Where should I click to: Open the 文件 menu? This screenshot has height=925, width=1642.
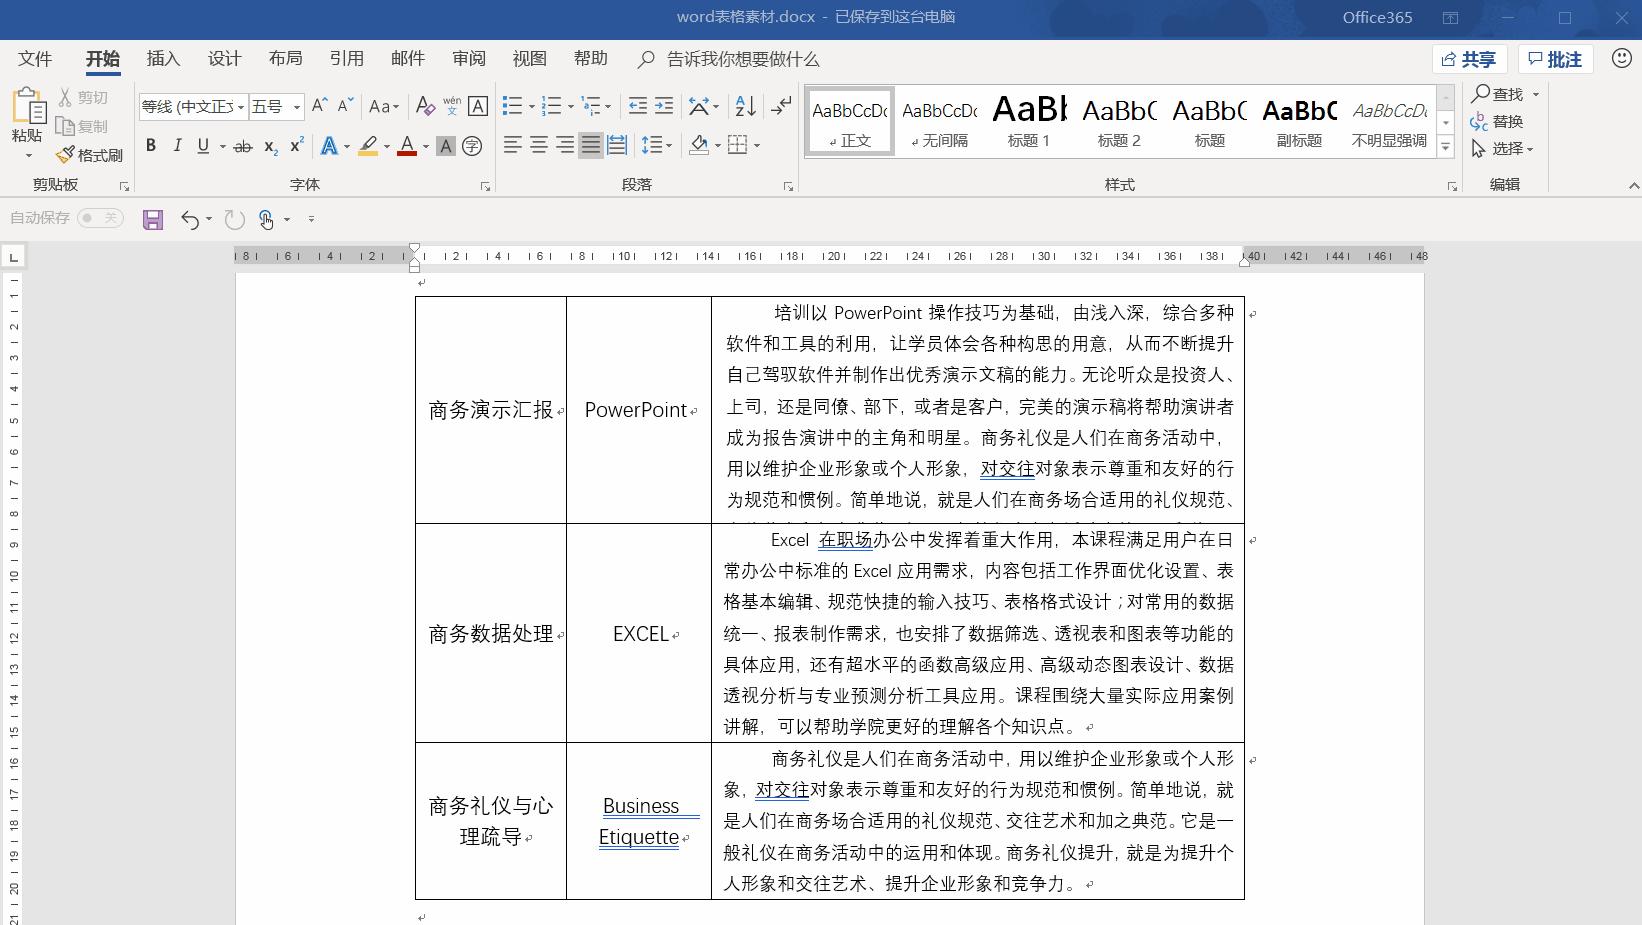click(x=34, y=59)
